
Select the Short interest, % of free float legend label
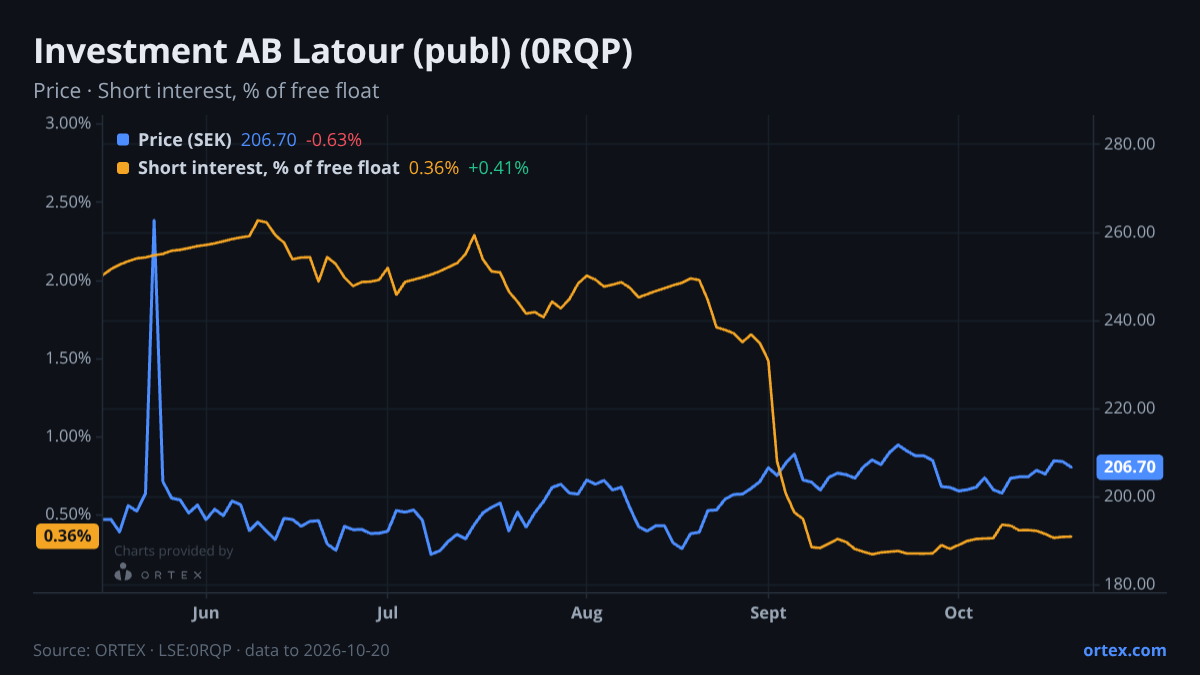268,168
